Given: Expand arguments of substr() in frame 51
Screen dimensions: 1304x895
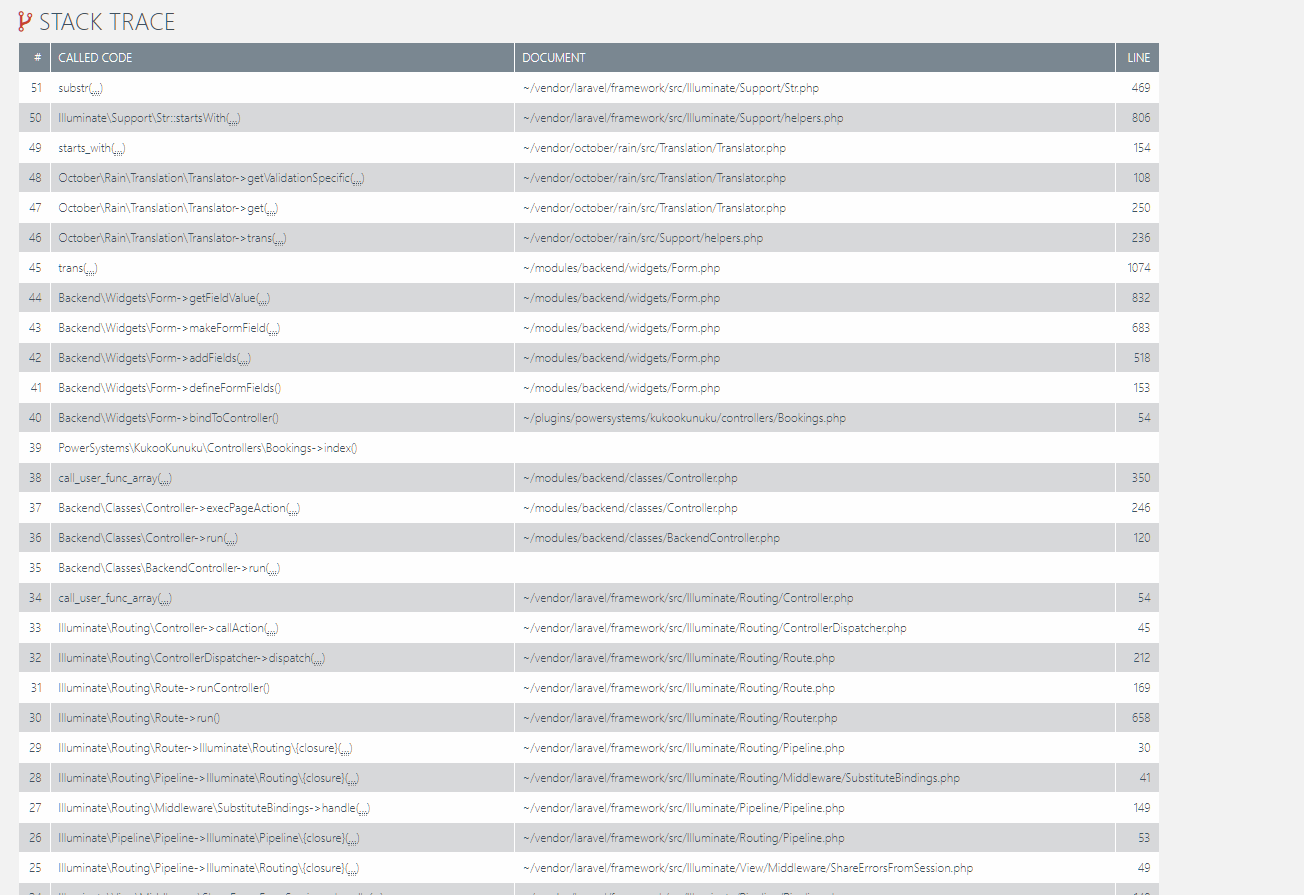Looking at the screenshot, I should (97, 88).
